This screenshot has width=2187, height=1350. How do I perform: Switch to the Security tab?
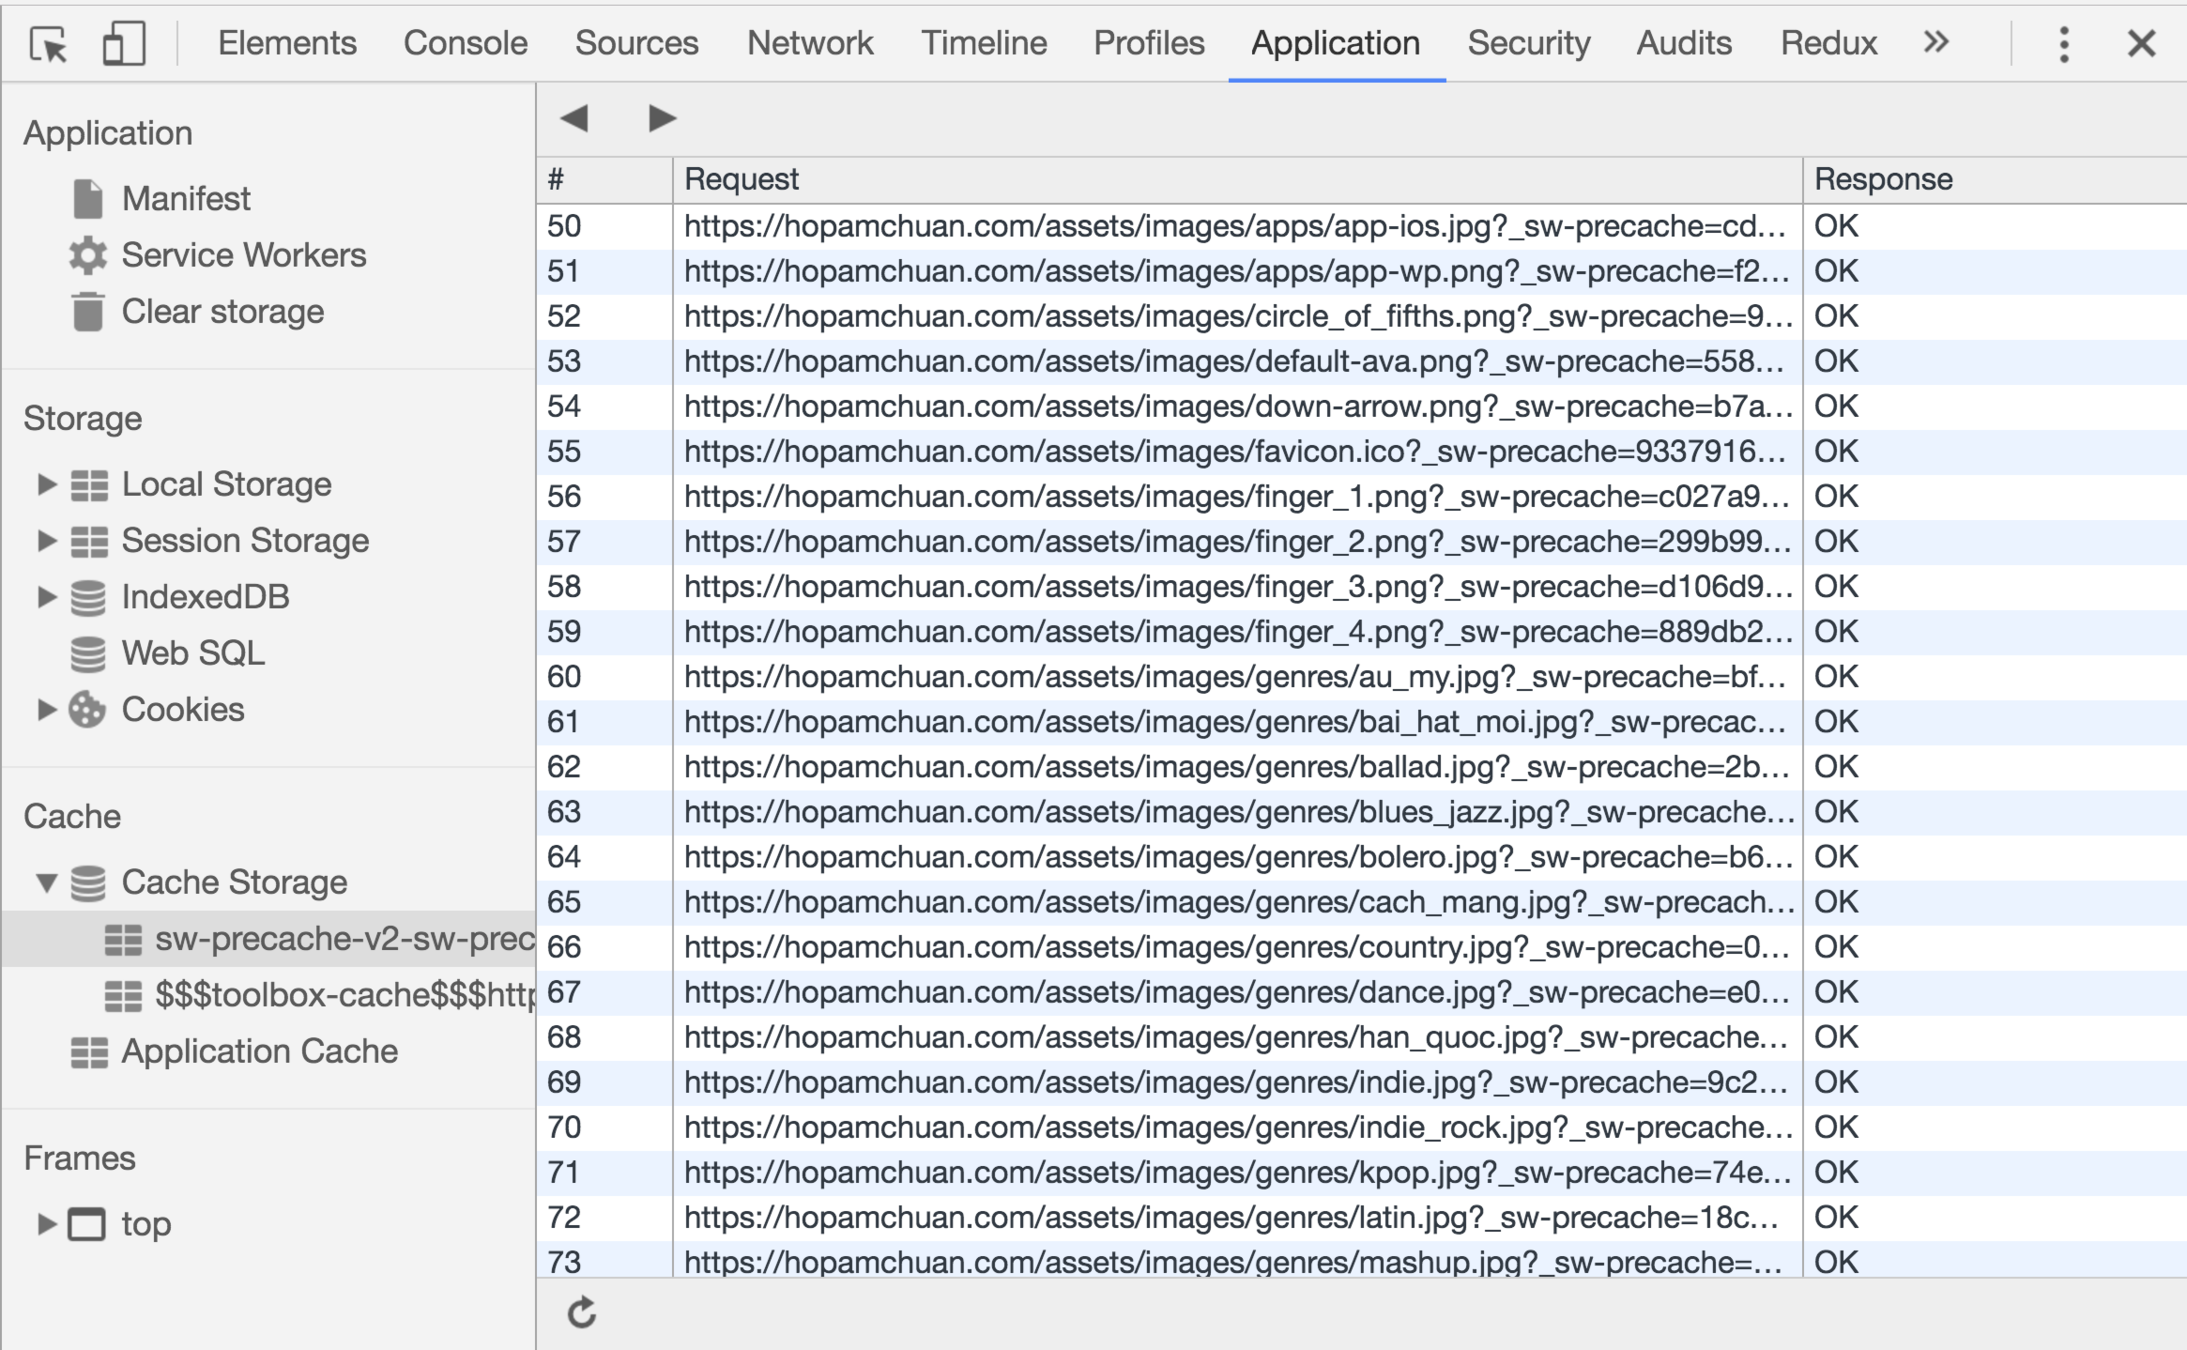(1527, 43)
